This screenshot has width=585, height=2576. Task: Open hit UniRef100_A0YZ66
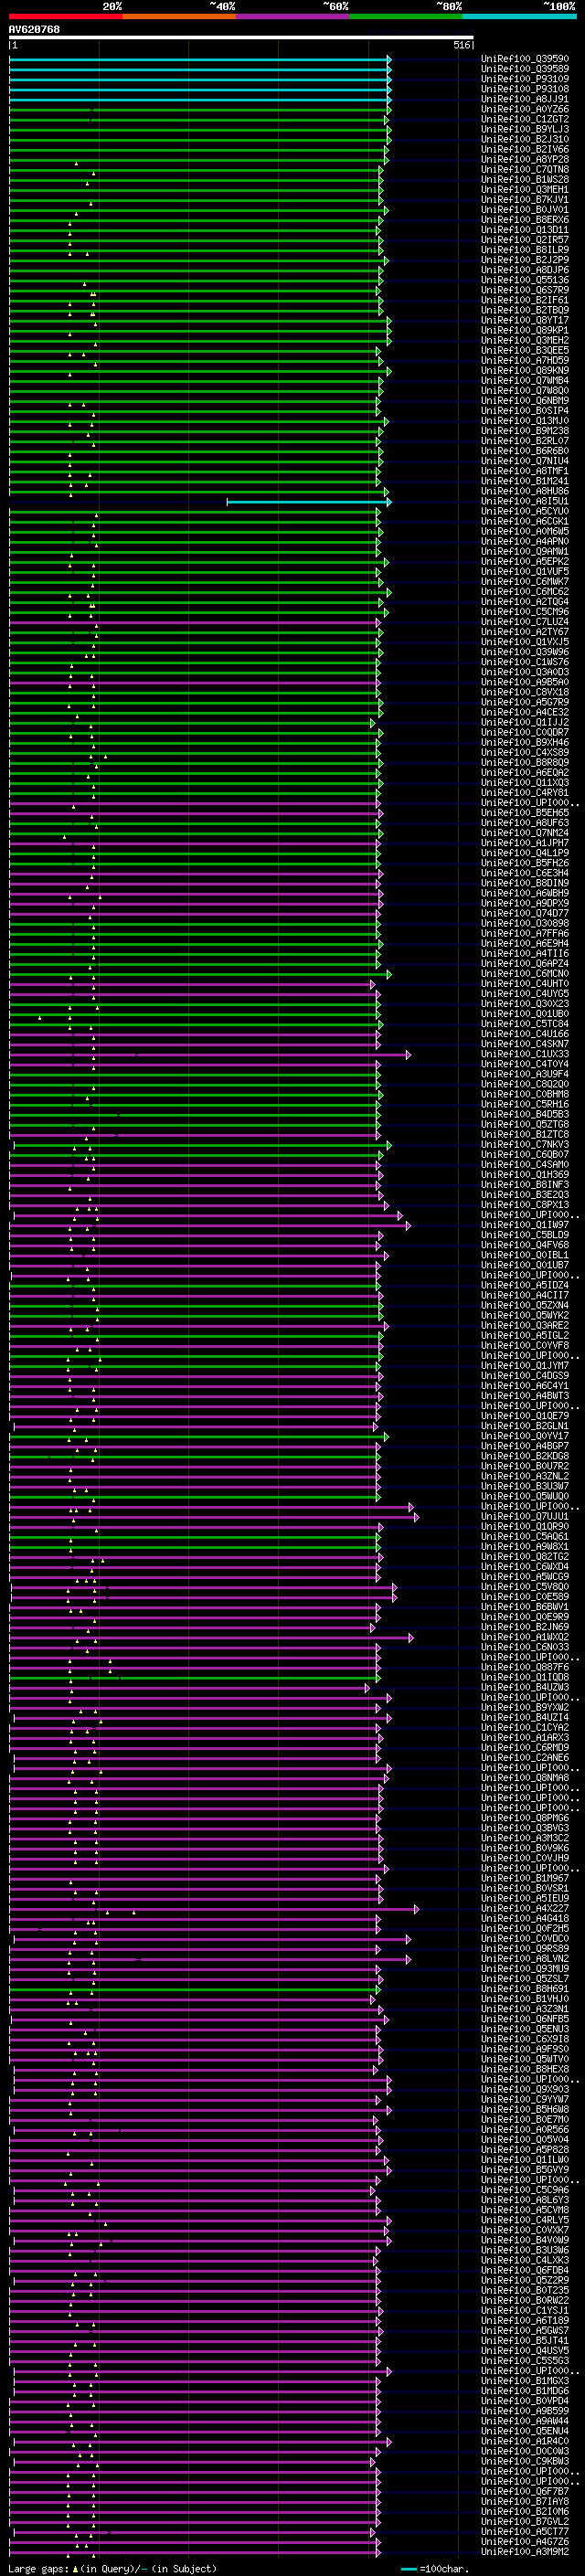pos(525,109)
